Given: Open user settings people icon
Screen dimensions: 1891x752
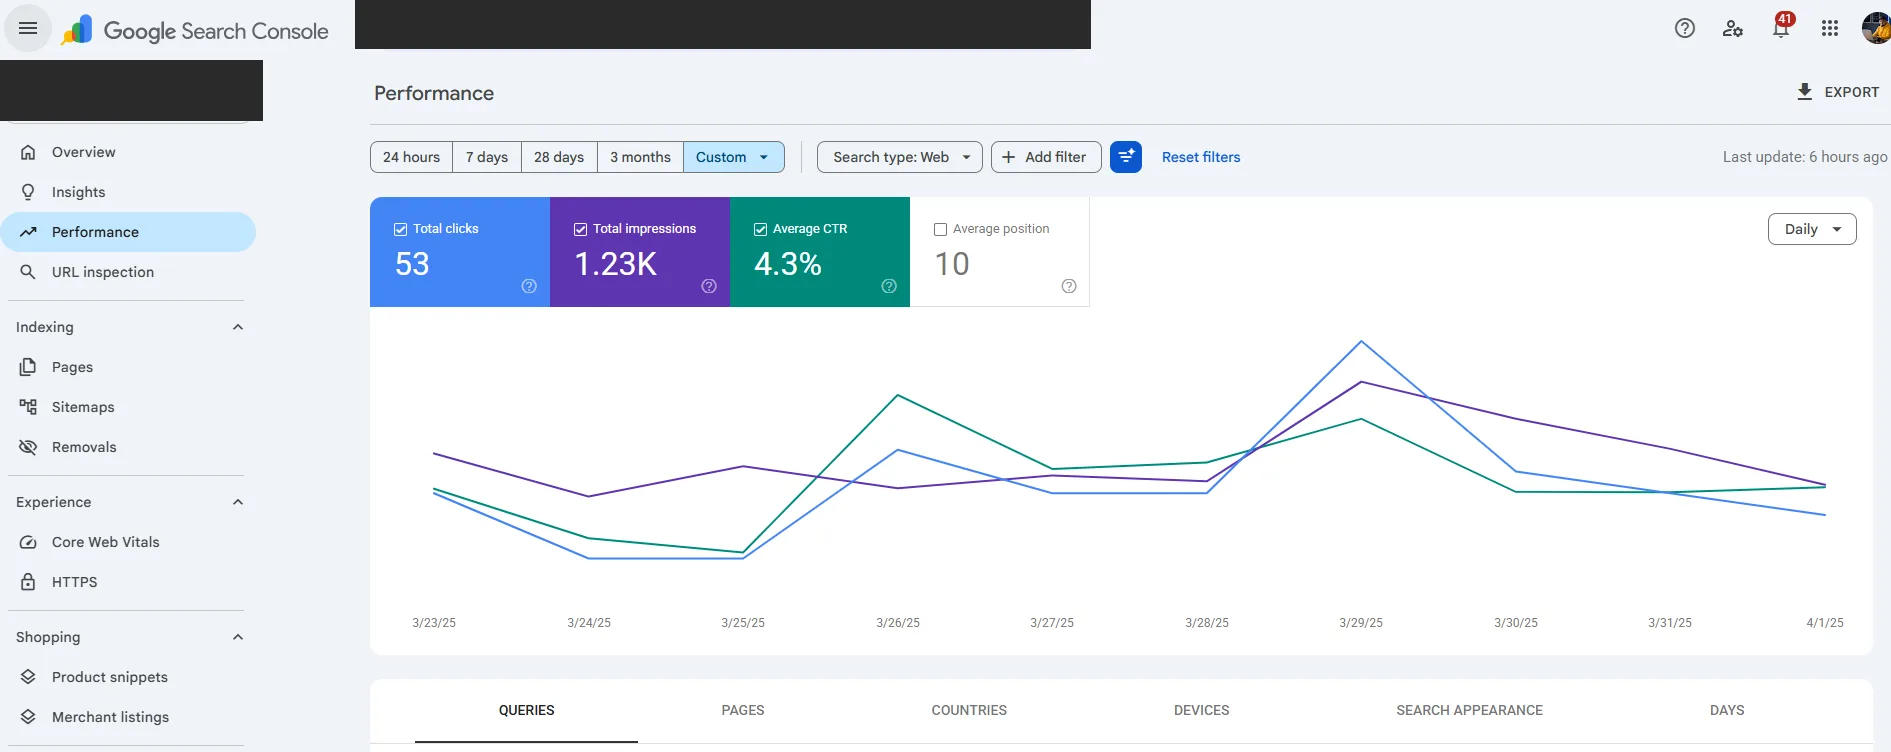Looking at the screenshot, I should [x=1733, y=28].
